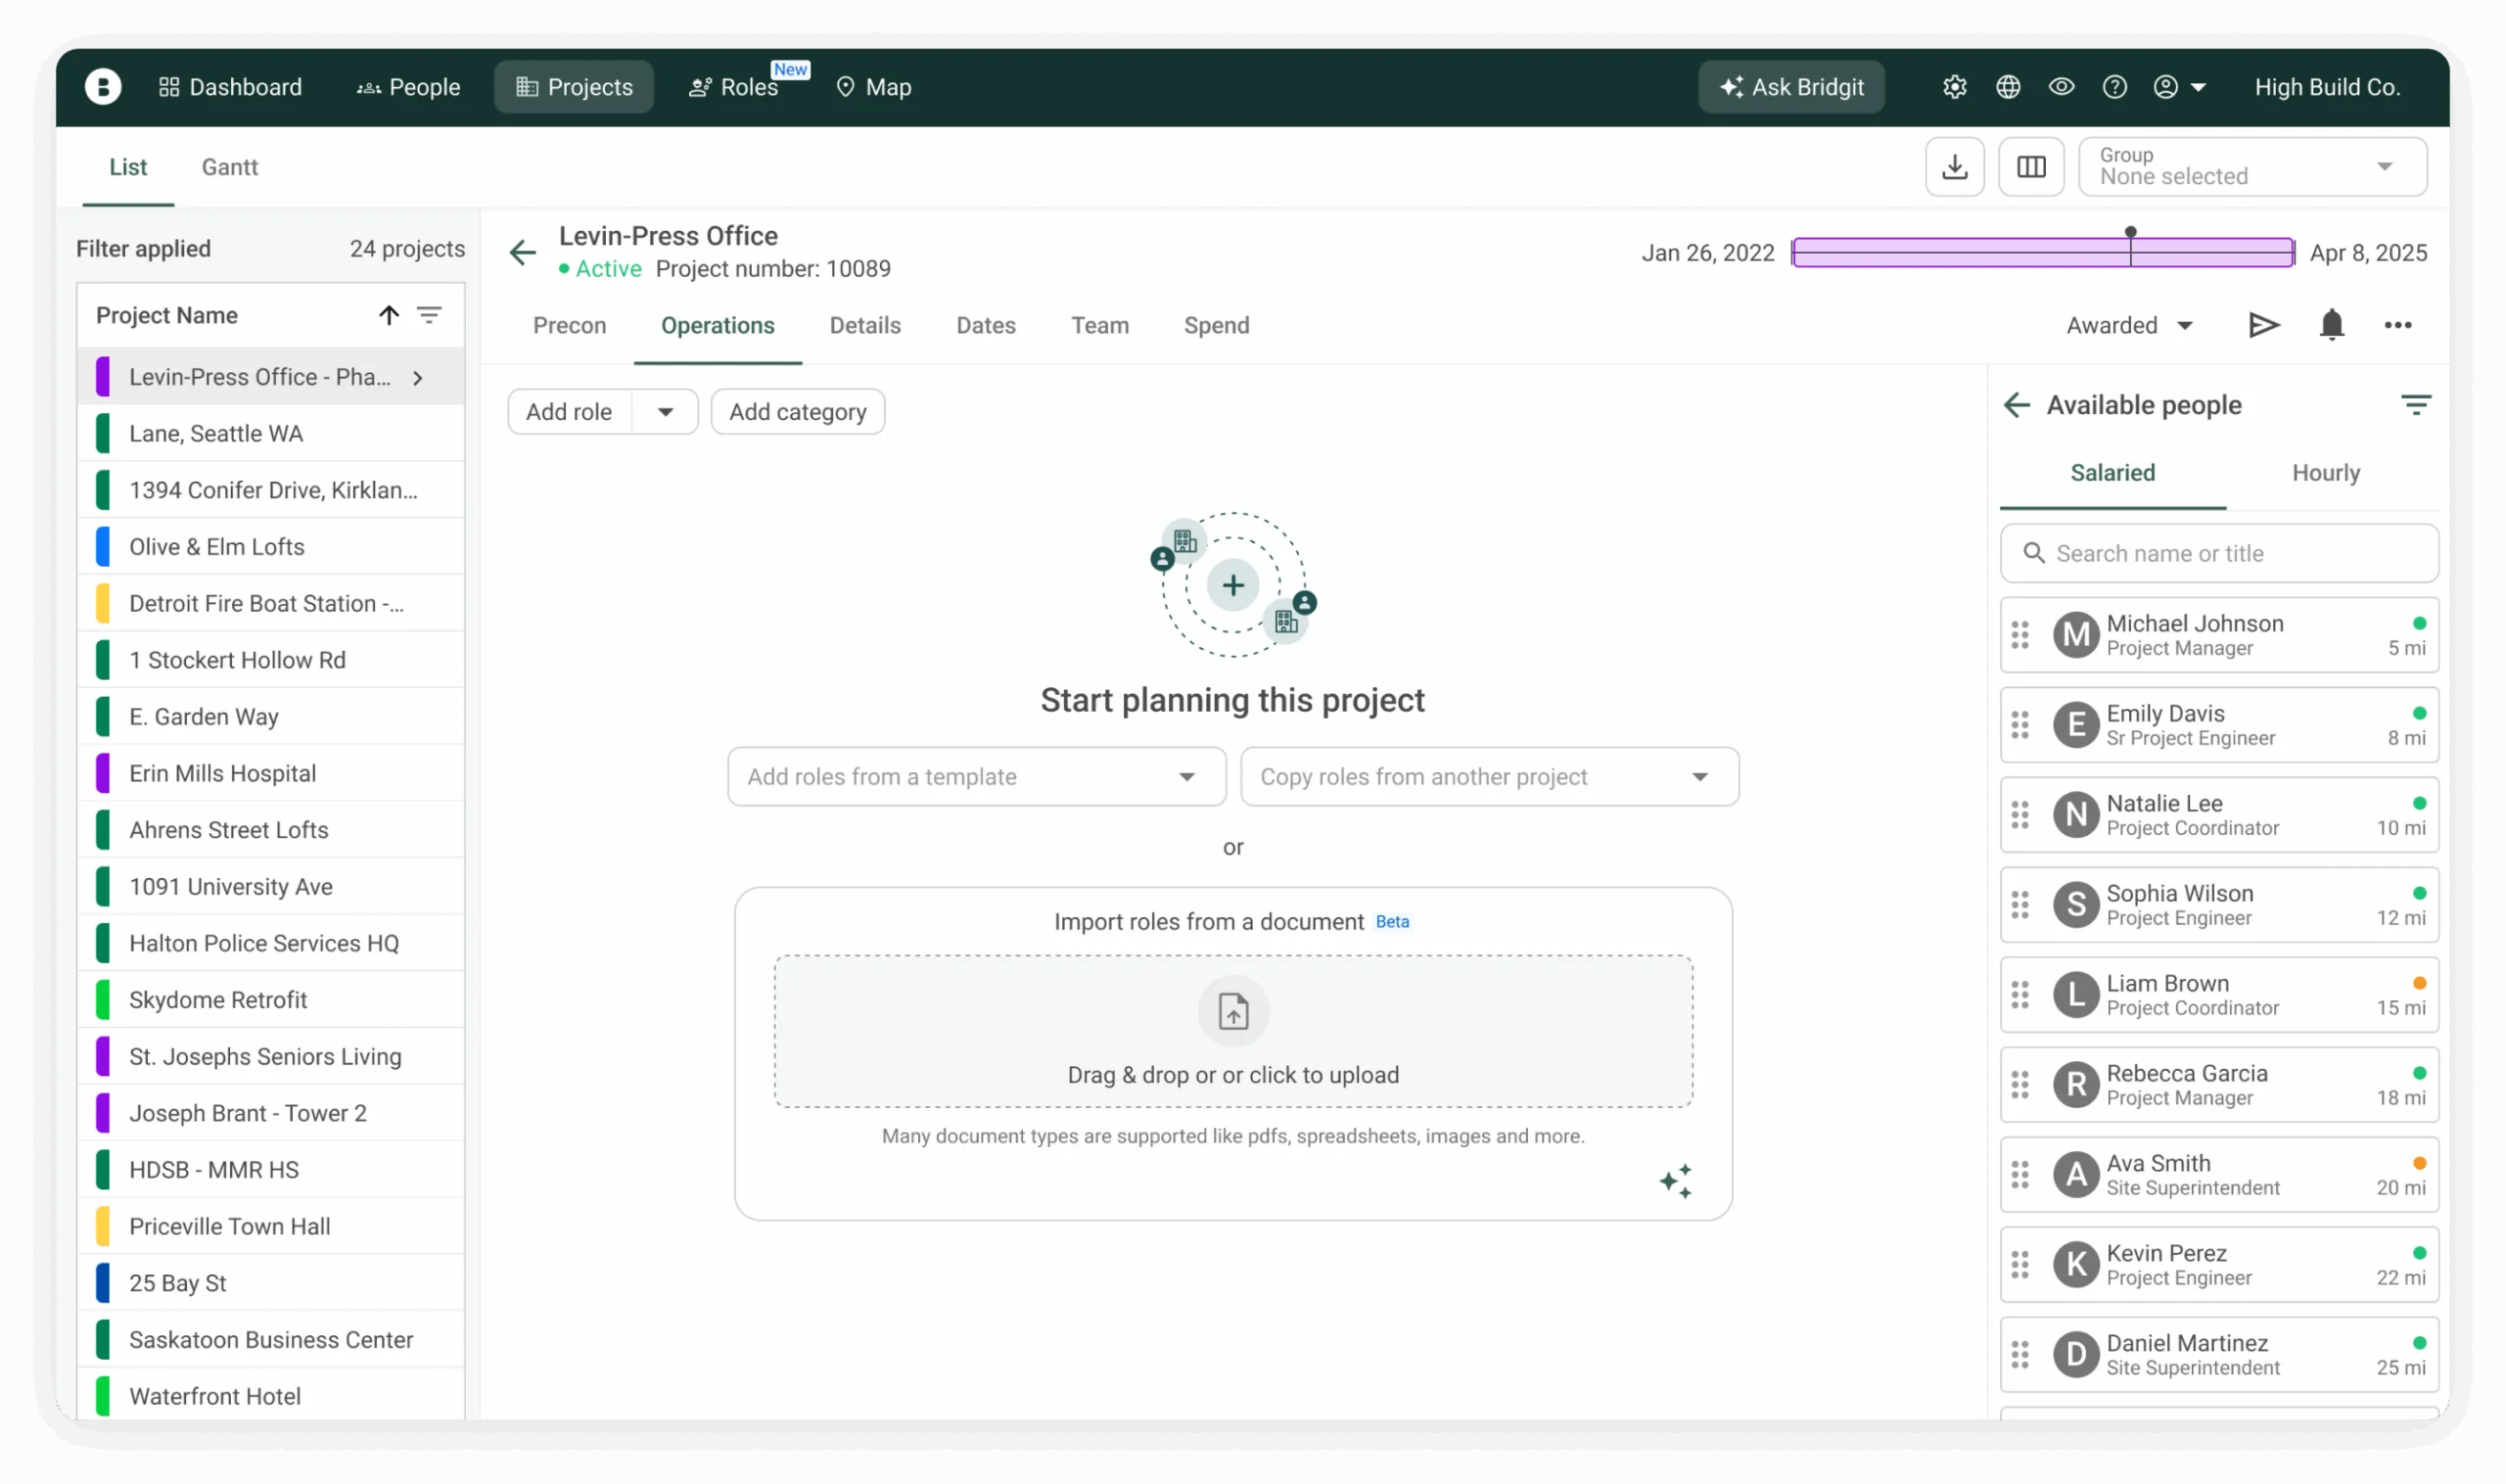
Task: Expand the Awarded status dropdown
Action: coord(2129,325)
